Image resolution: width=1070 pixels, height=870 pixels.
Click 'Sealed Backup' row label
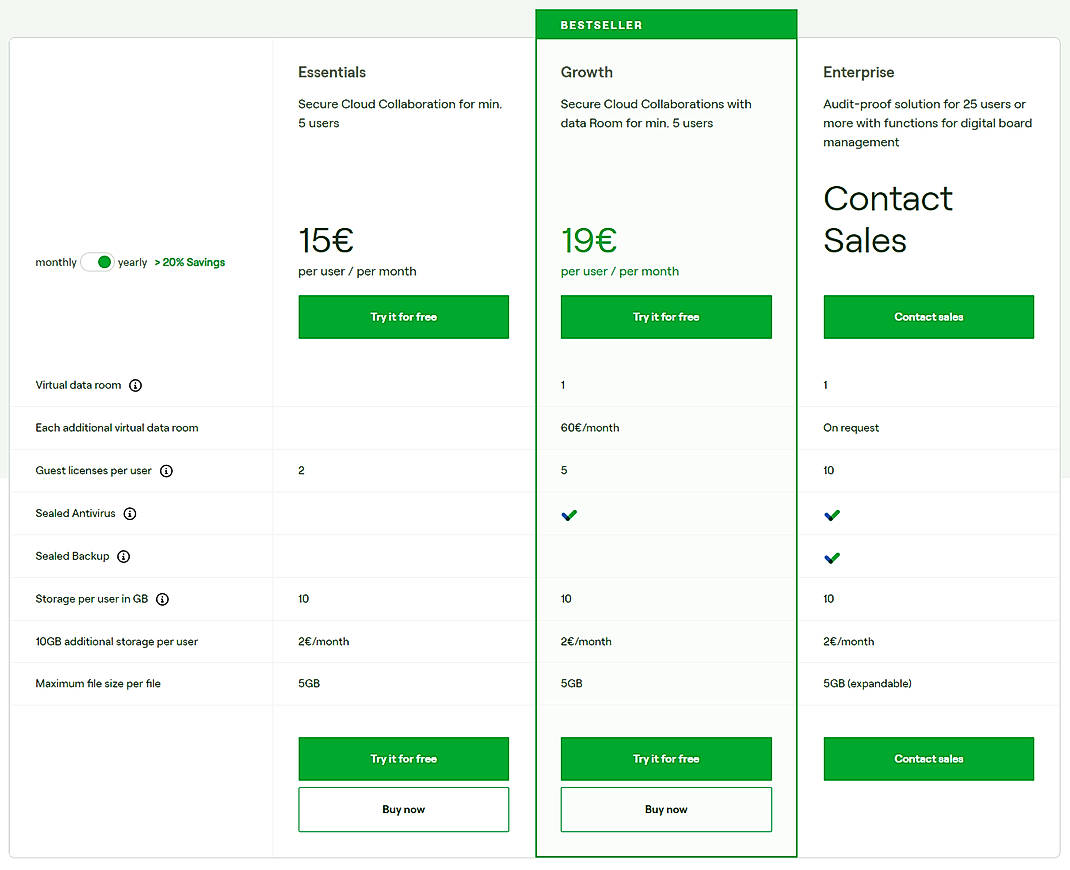[x=72, y=557]
